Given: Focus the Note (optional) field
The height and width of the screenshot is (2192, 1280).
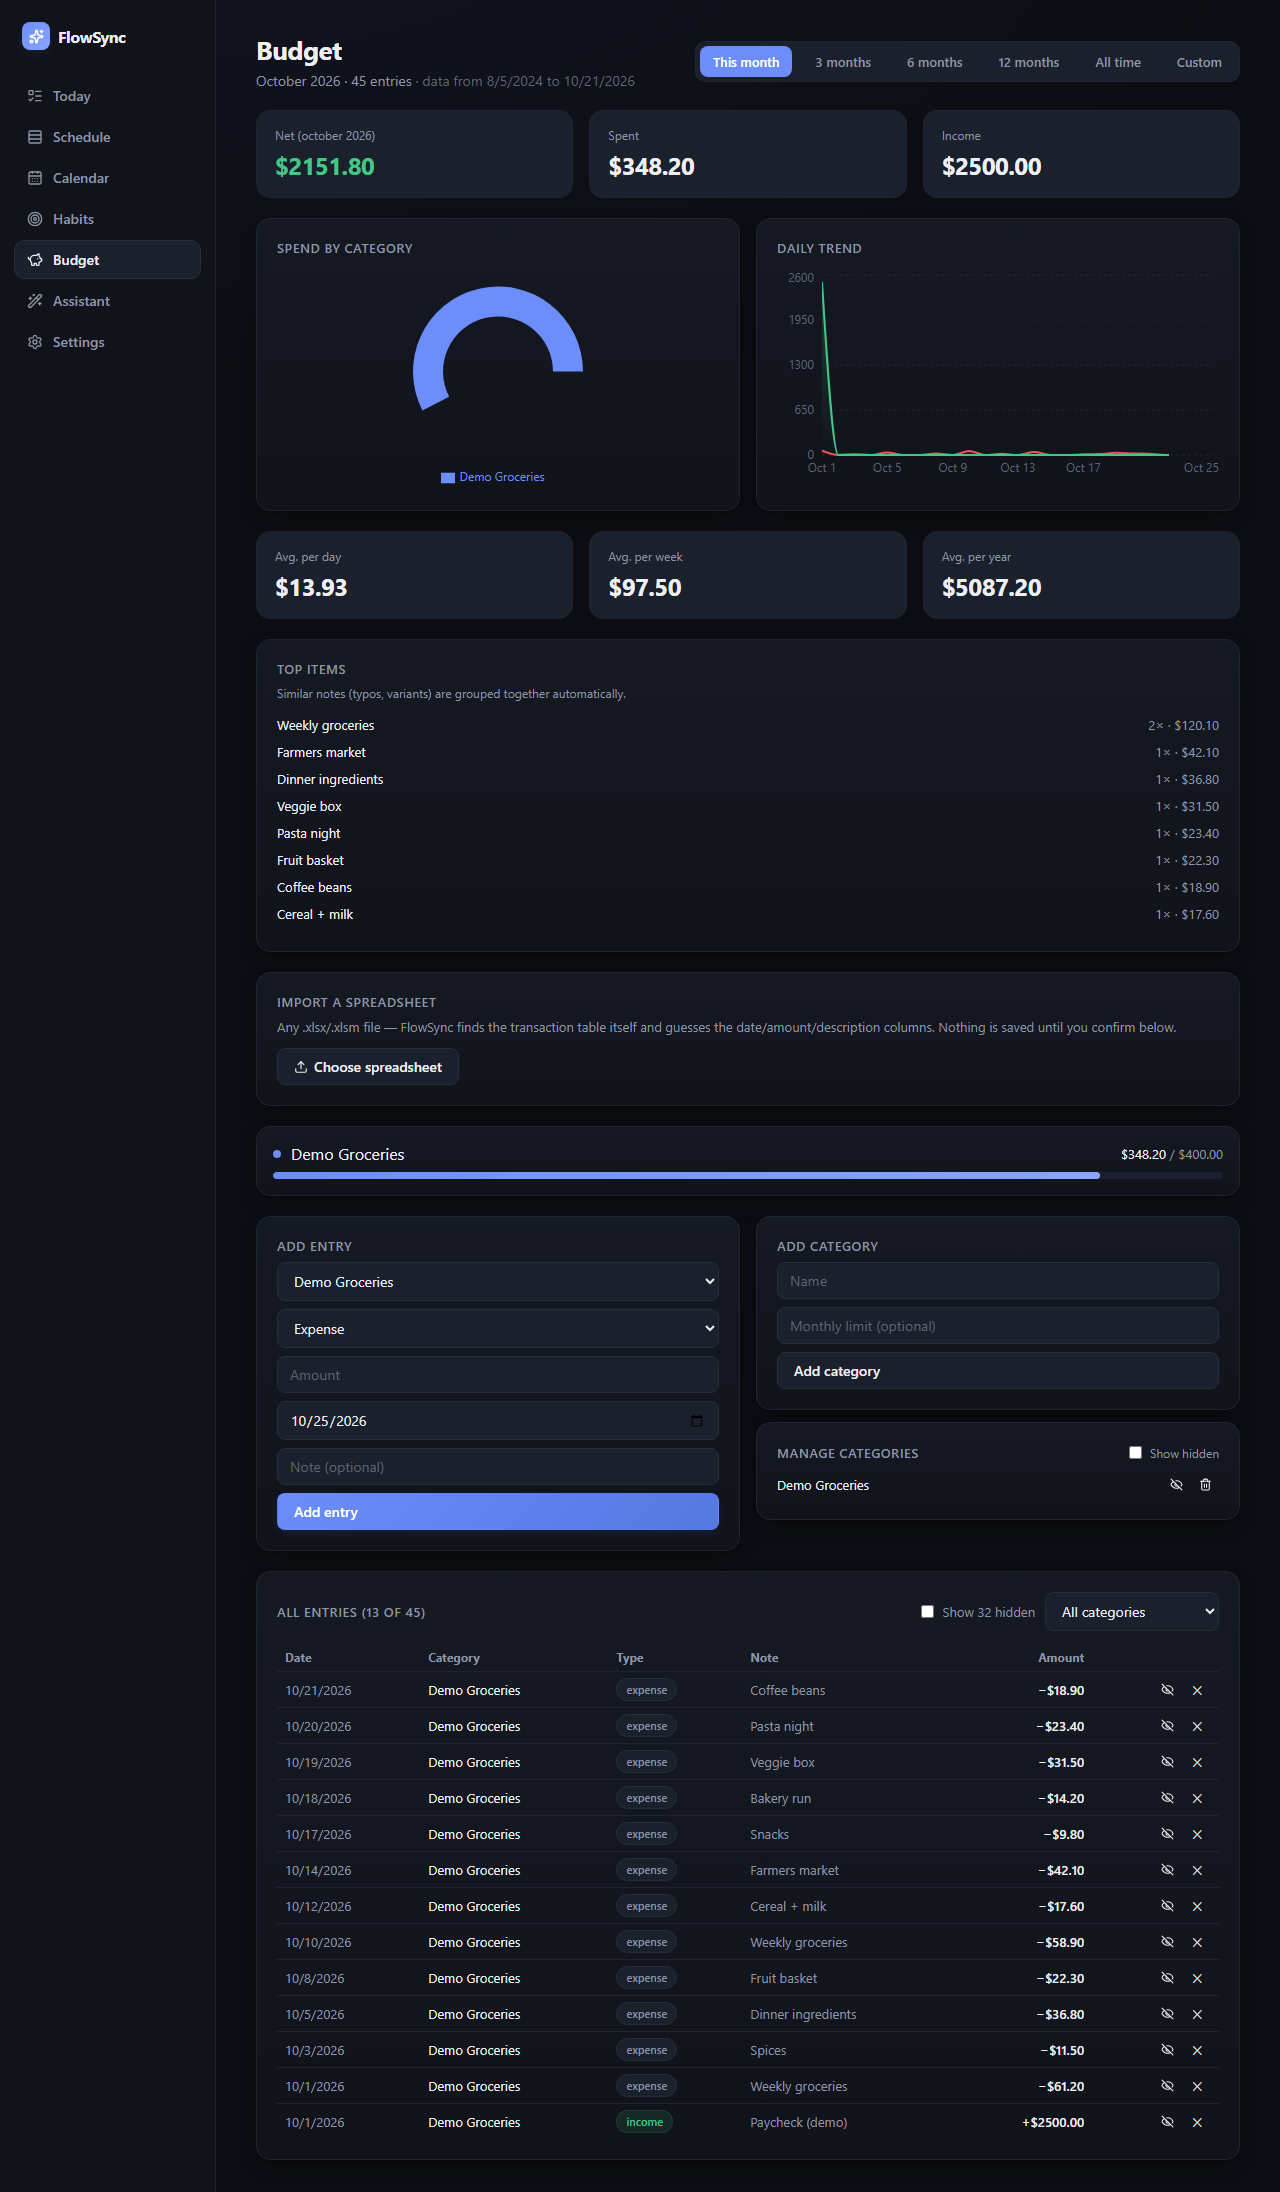Looking at the screenshot, I should (x=498, y=1467).
